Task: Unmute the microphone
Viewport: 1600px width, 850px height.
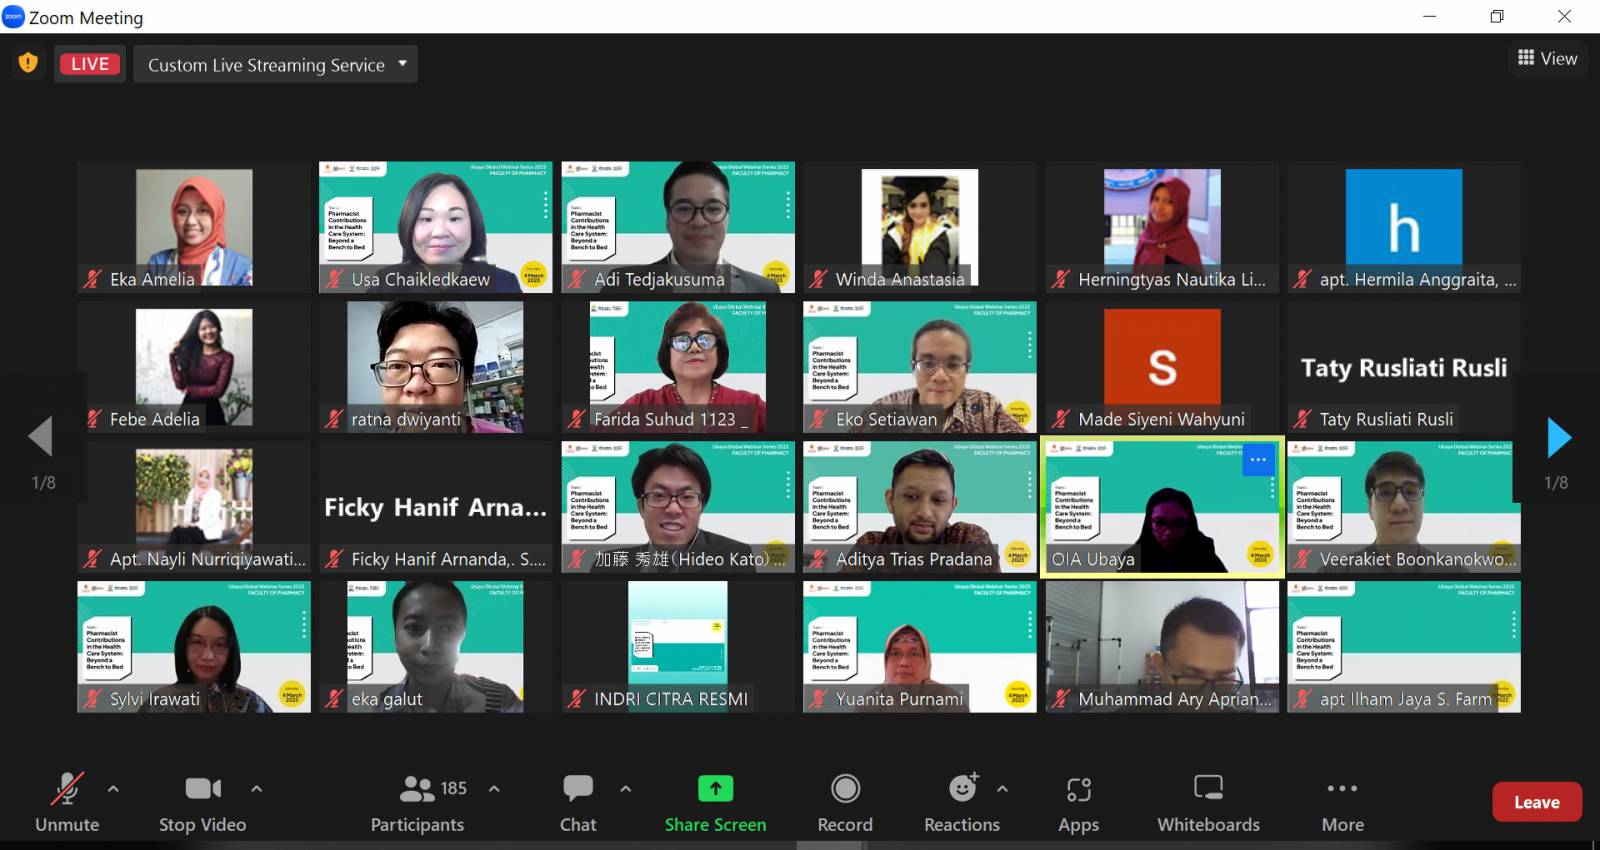Action: (x=67, y=789)
